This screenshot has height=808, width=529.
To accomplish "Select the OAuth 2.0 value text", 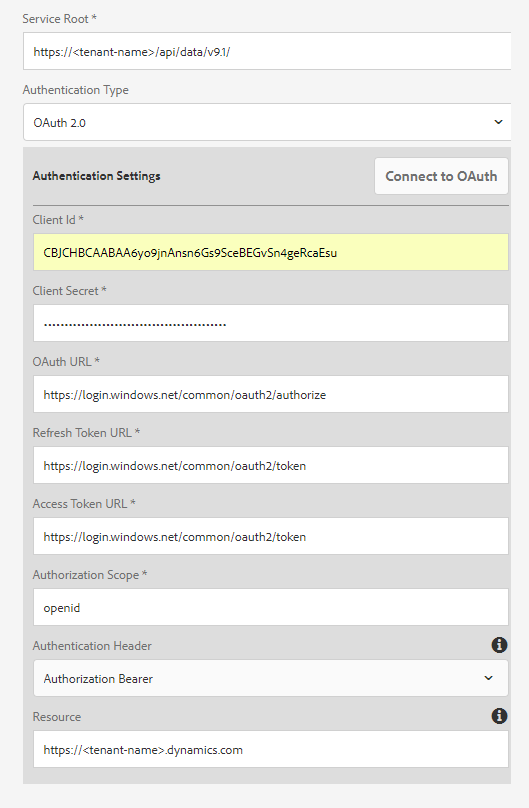I will [59, 123].
